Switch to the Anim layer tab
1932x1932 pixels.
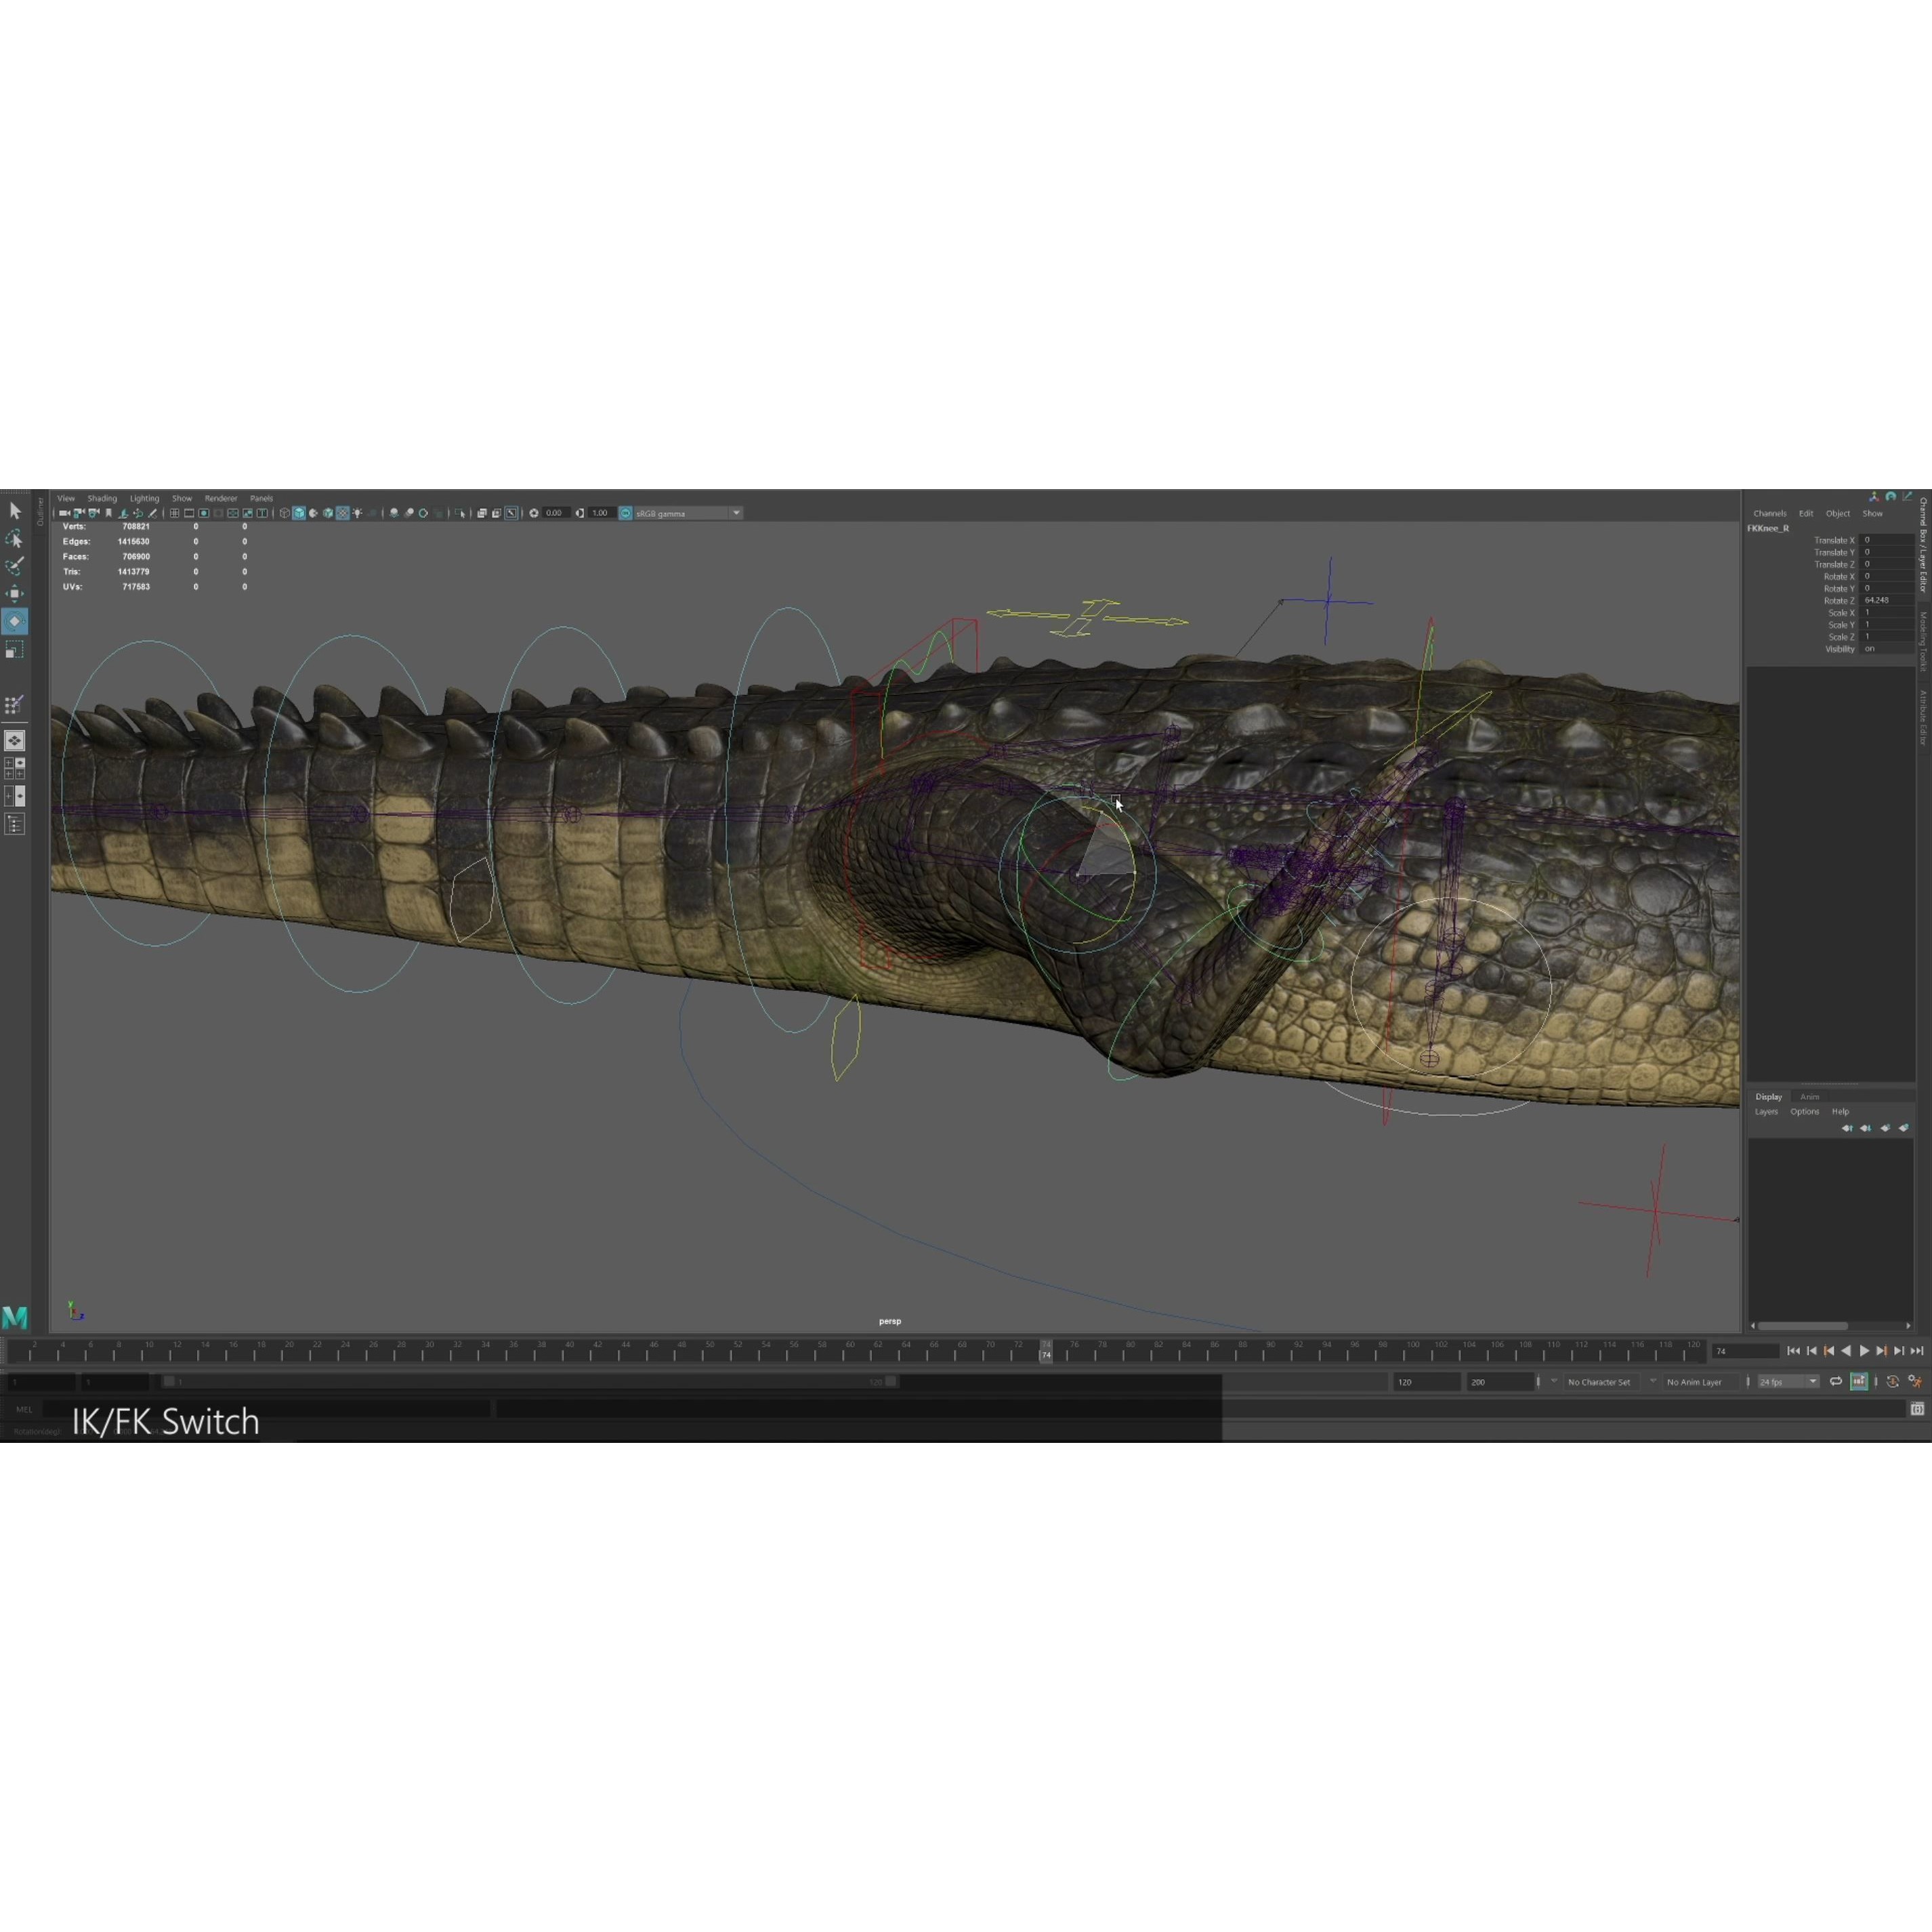click(x=1810, y=1097)
